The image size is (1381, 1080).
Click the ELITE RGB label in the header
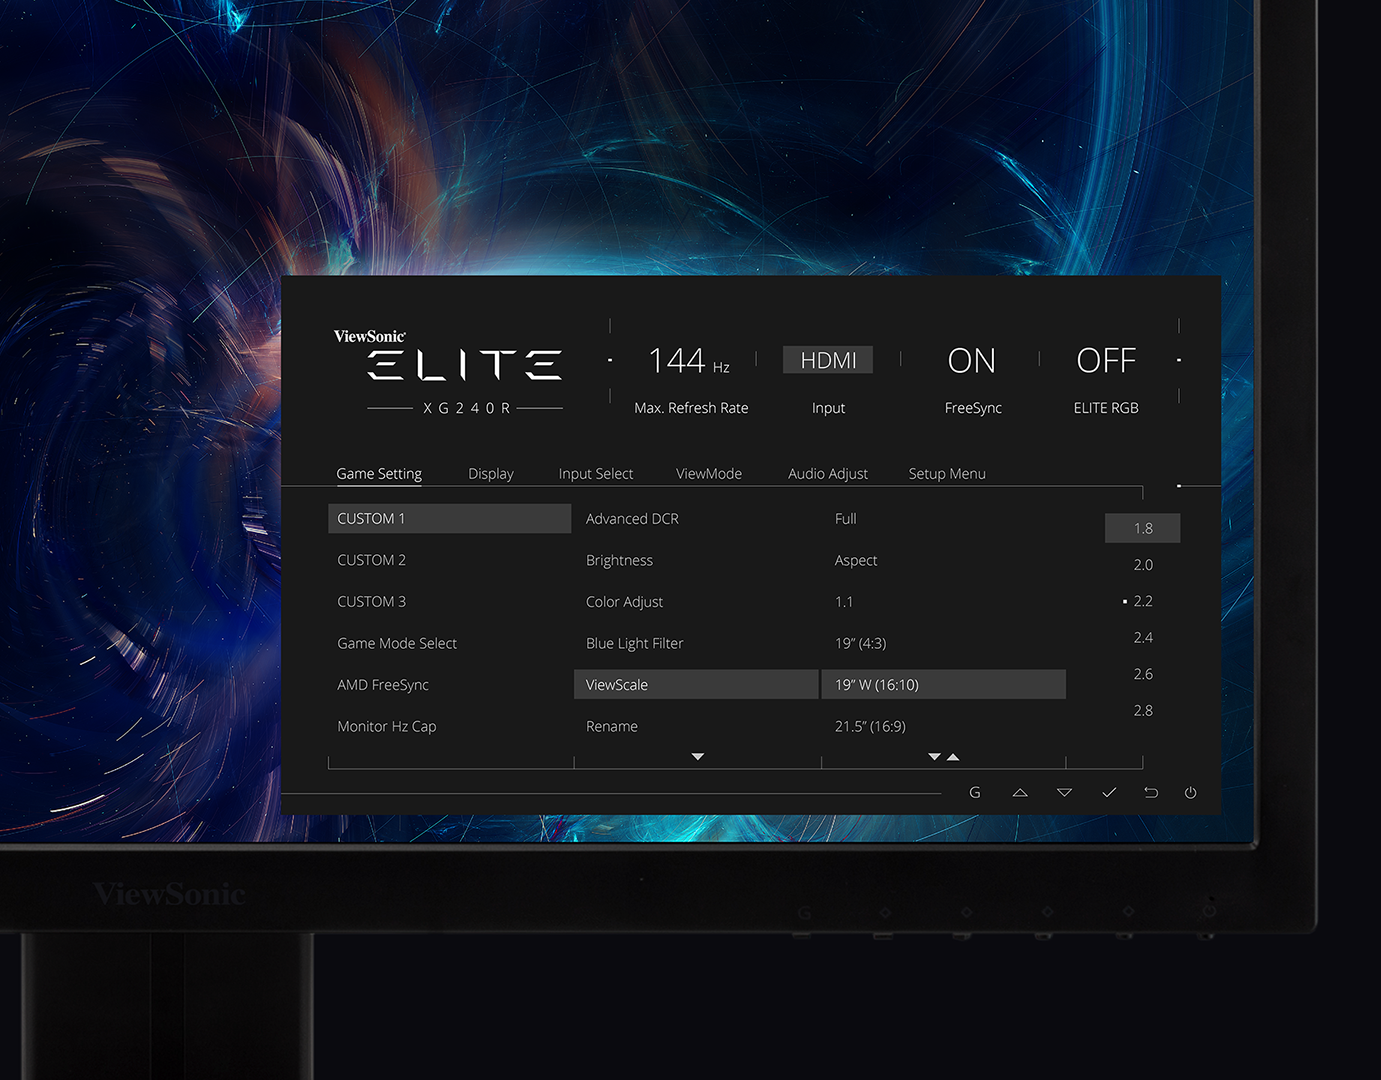tap(1106, 408)
